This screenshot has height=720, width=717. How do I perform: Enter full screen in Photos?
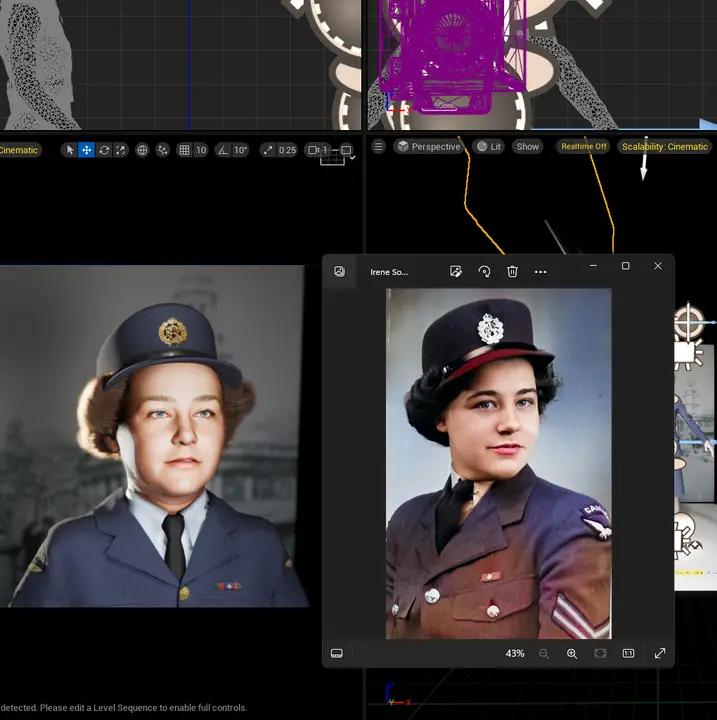click(x=660, y=653)
